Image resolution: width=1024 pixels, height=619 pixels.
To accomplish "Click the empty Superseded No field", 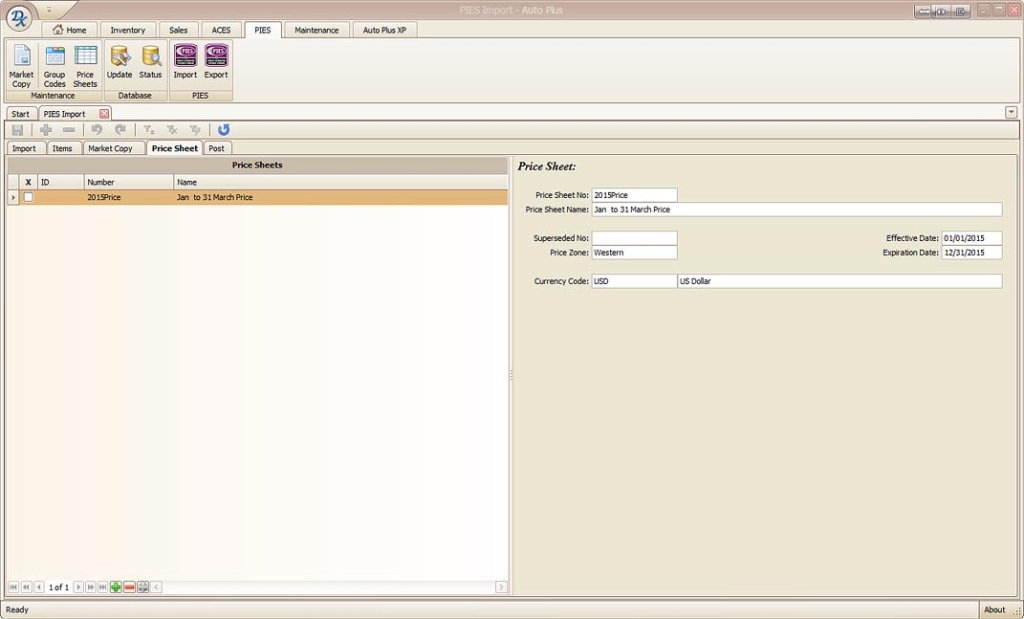I will tap(634, 238).
